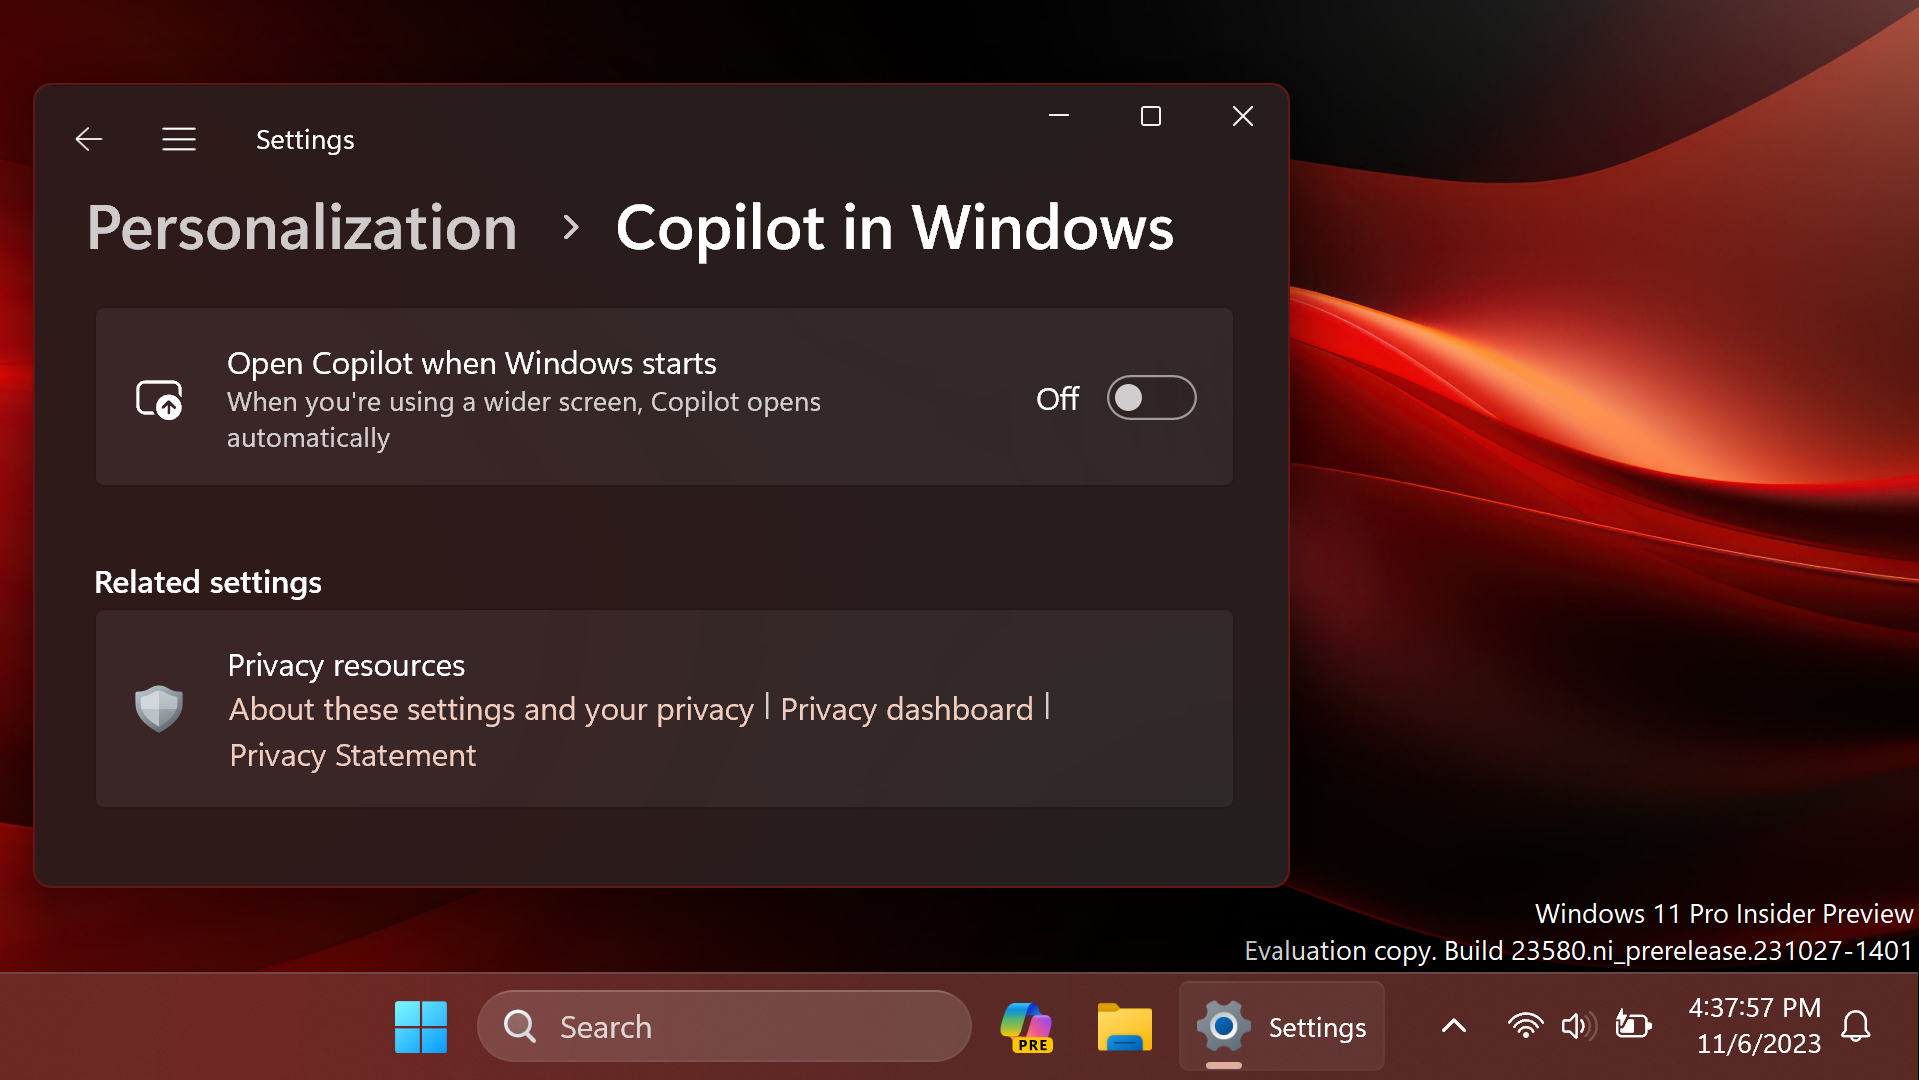
Task: Toggle Open Copilot when Windows starts
Action: click(1151, 398)
